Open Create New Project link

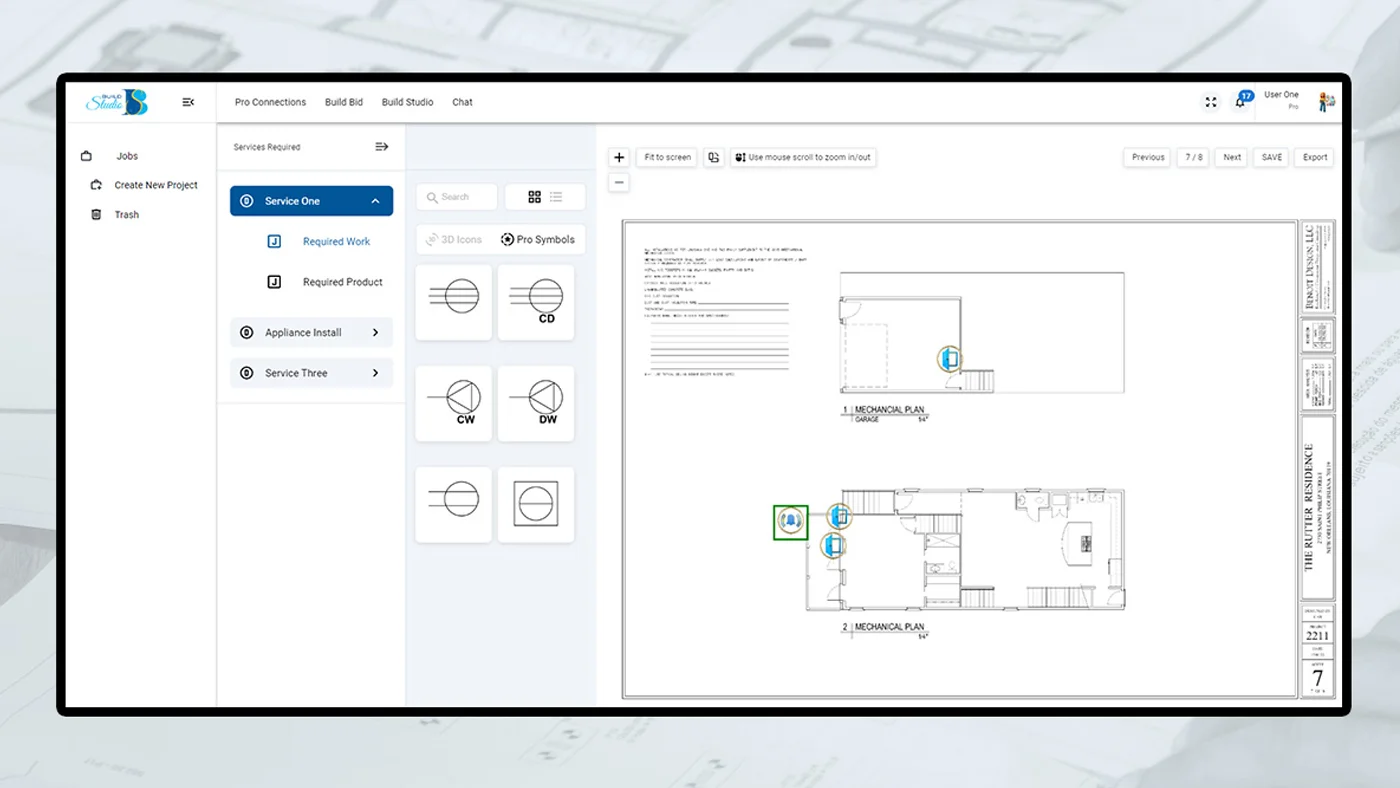click(156, 185)
